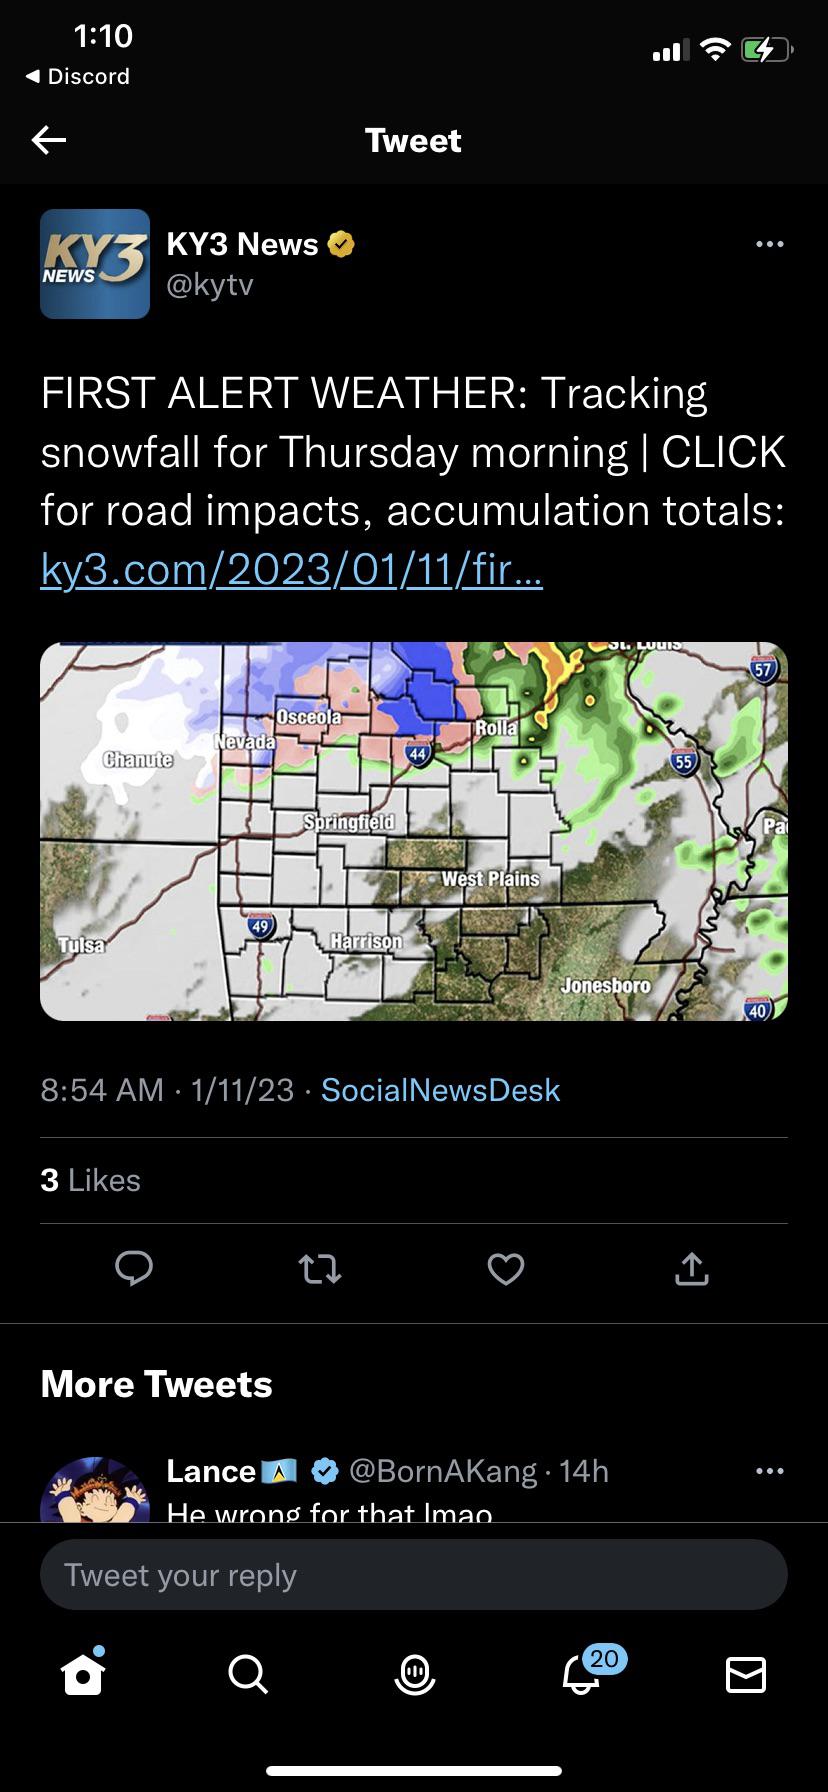Open Notifications bell with 20 badge

tap(582, 1674)
